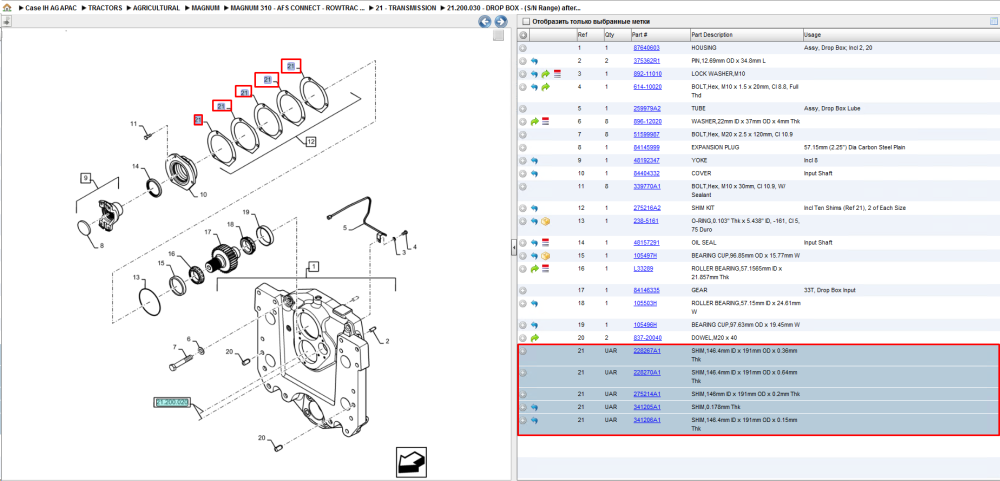Open AGRICULTURAL breadcrumb
The image size is (1000, 481).
point(156,8)
